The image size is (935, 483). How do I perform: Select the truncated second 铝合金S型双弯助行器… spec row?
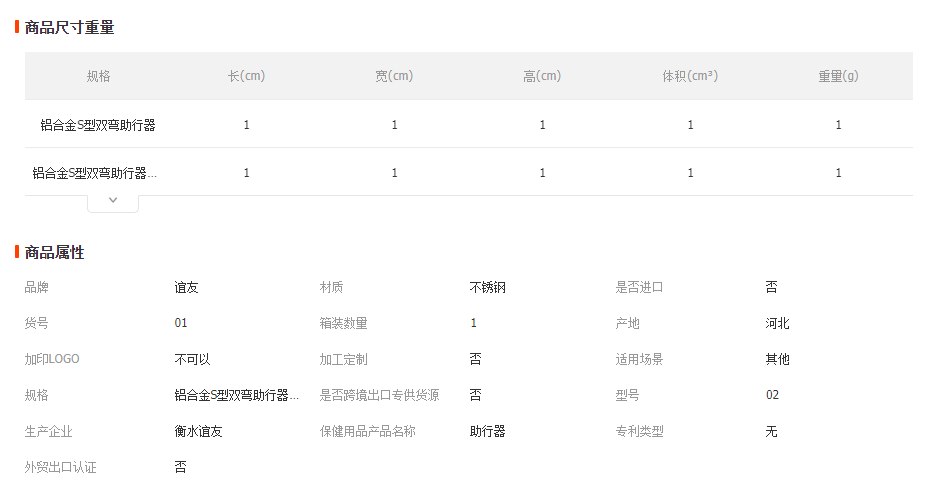94,173
